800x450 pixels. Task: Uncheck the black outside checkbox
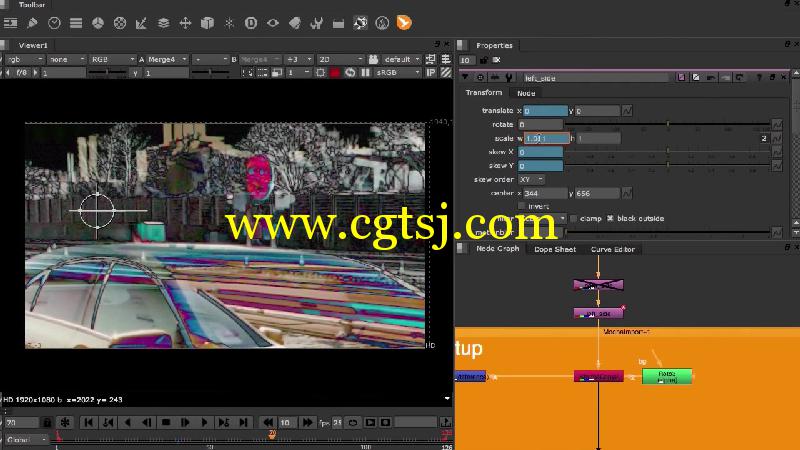610,218
